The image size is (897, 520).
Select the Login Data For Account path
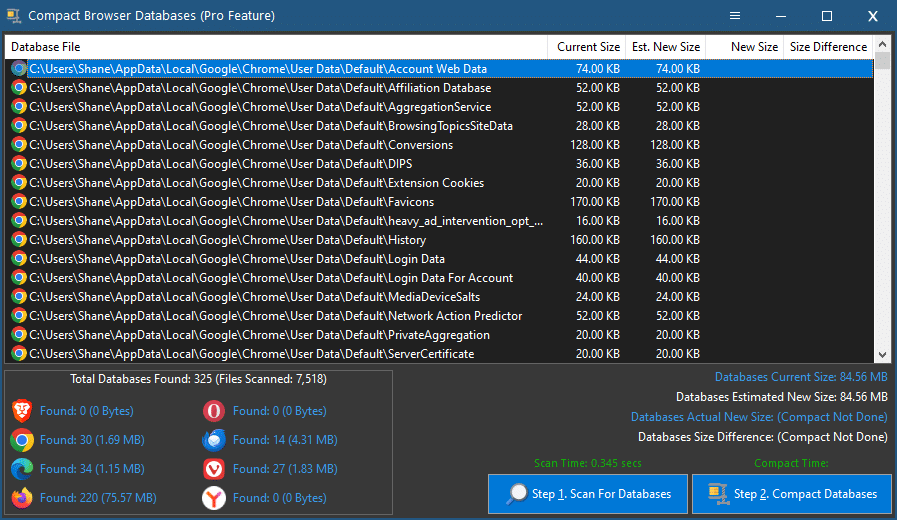tap(271, 277)
